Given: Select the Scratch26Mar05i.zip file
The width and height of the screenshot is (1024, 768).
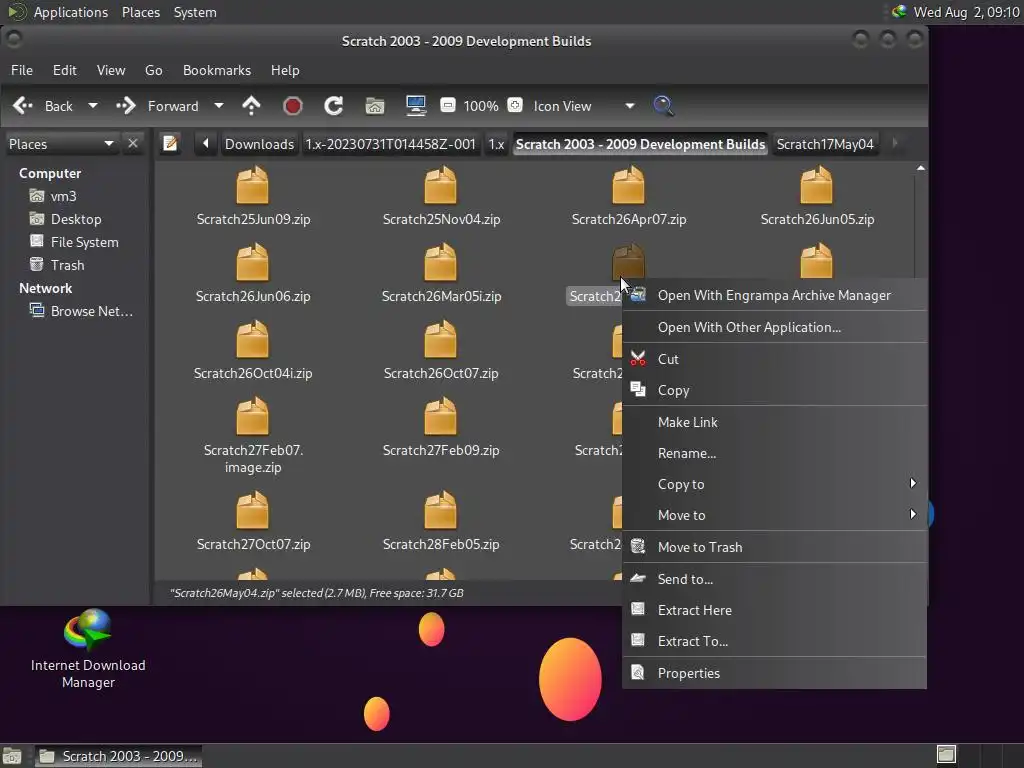Looking at the screenshot, I should (x=441, y=274).
